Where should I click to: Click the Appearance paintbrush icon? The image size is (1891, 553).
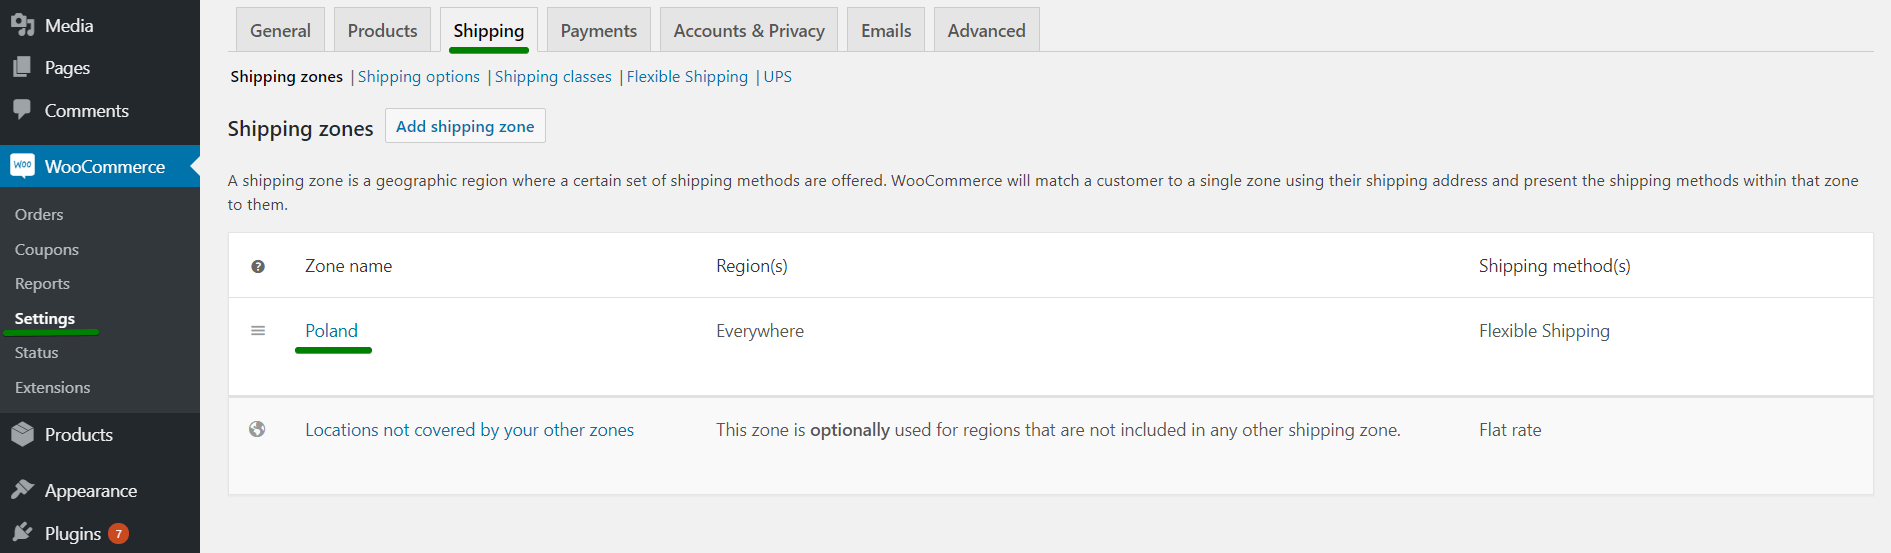pos(22,490)
